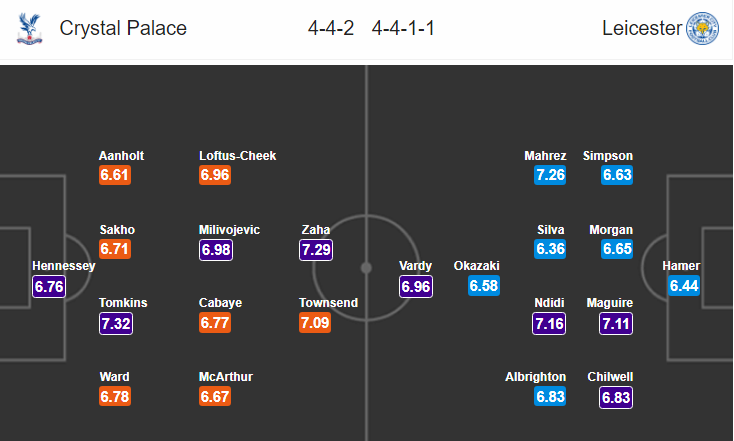Open Loftus-Cheek player name
Viewport: 734px width, 441px height.
237,155
